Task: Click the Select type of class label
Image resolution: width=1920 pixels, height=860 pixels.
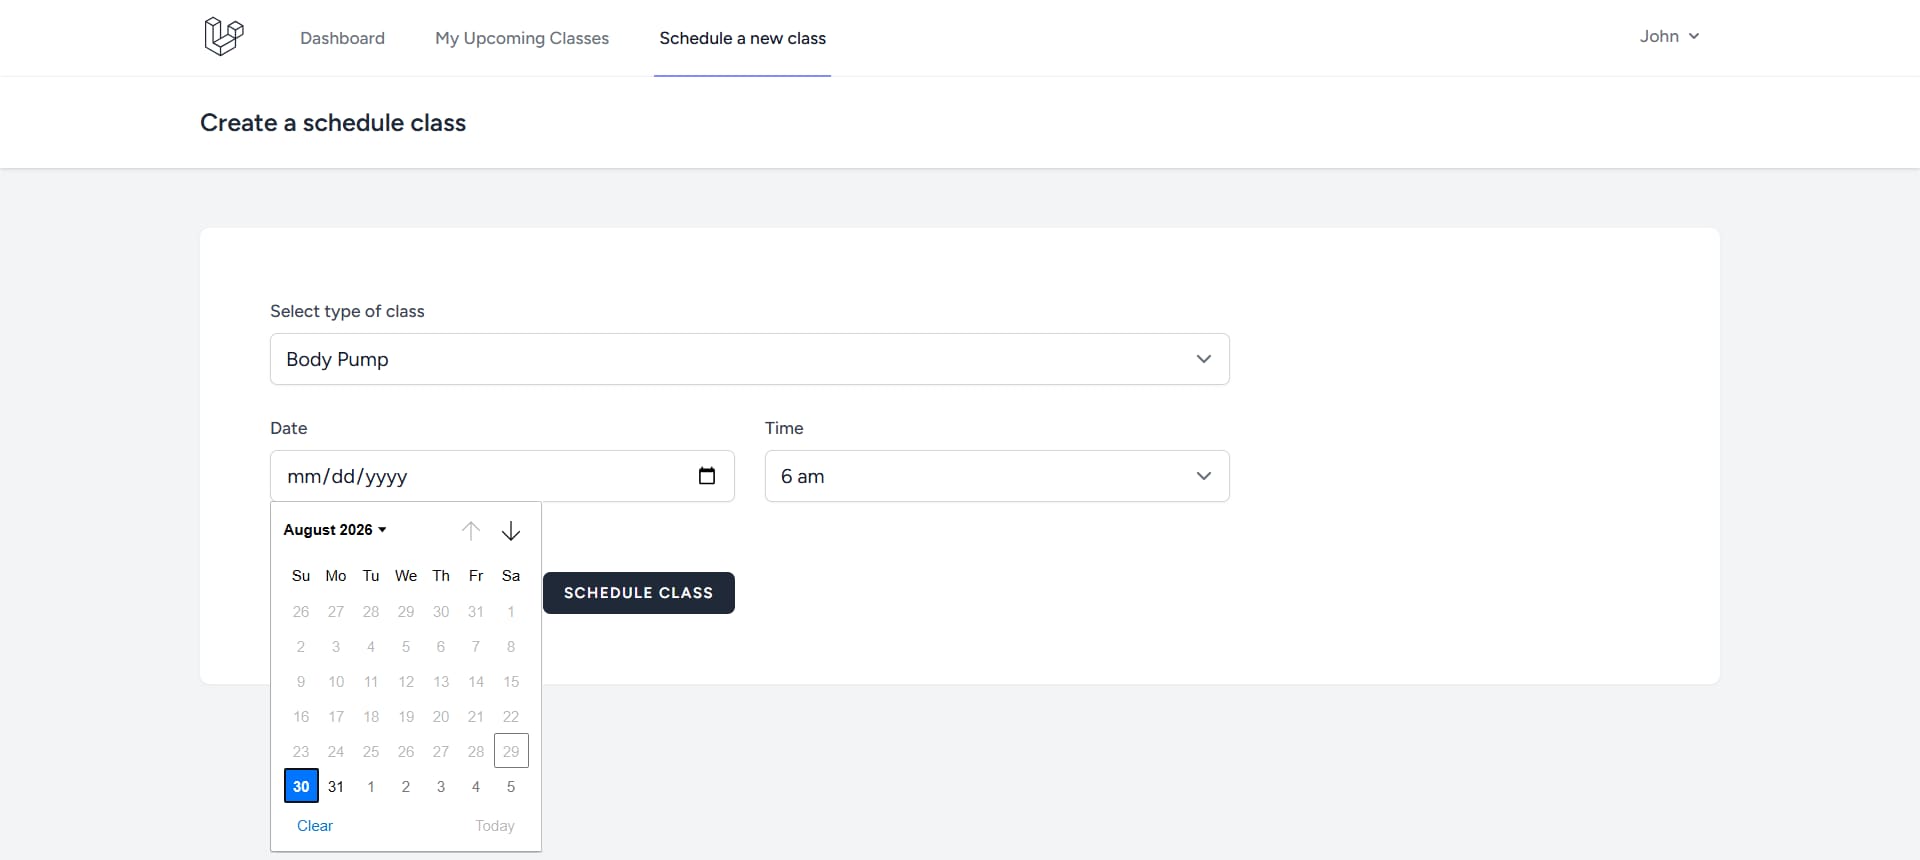Action: coord(347,311)
